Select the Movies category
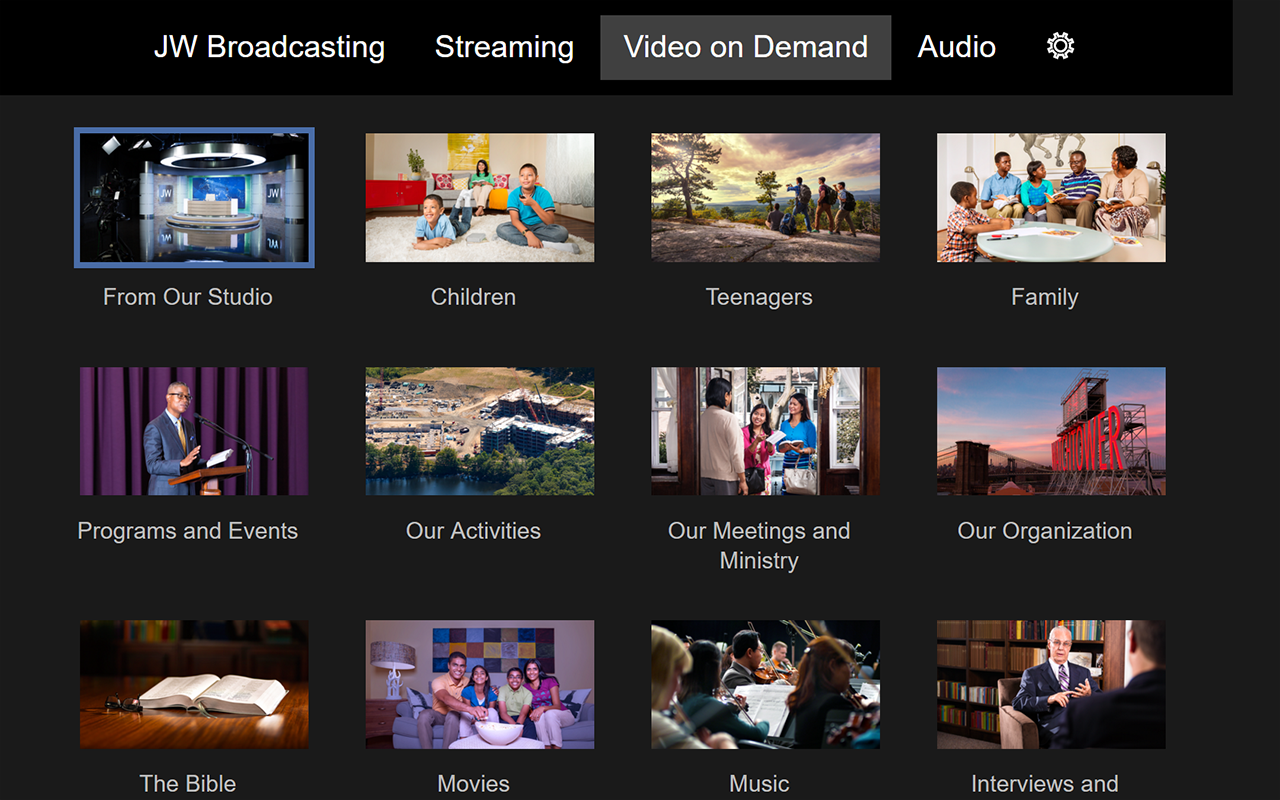Viewport: 1280px width, 800px height. click(479, 684)
